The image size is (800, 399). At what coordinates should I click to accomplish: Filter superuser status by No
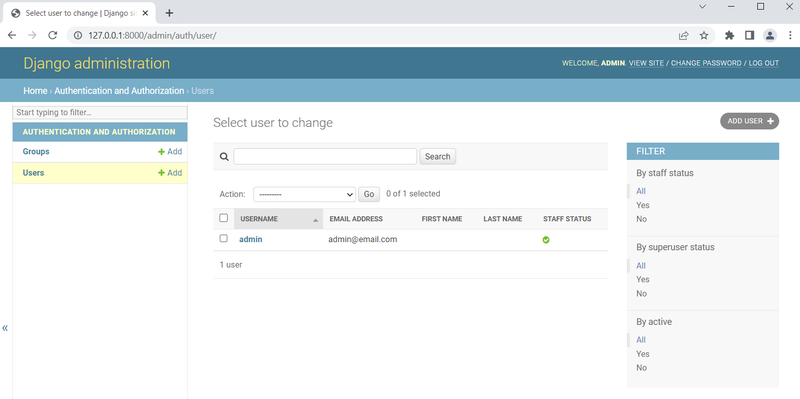(x=641, y=293)
